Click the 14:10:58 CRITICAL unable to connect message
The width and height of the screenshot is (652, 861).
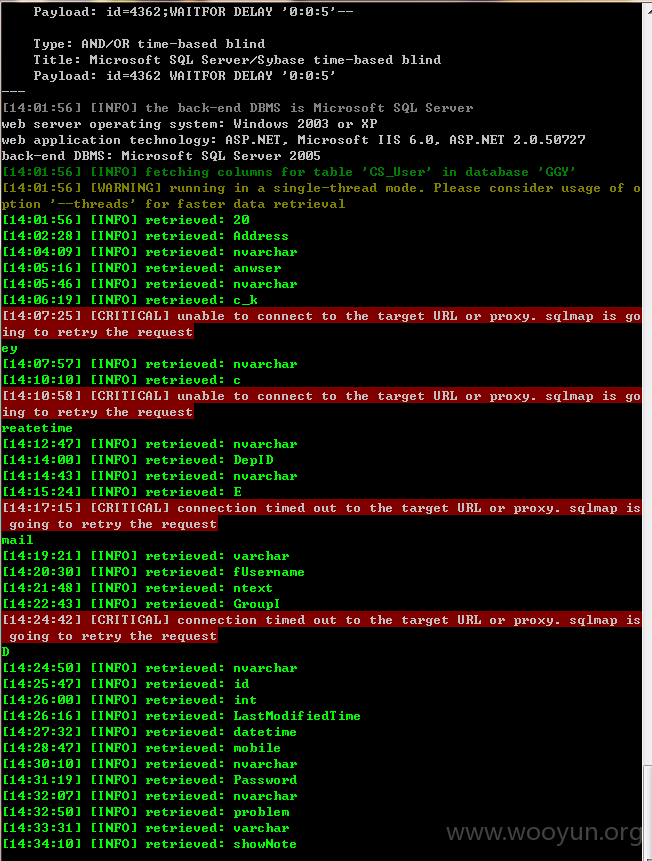click(x=321, y=404)
